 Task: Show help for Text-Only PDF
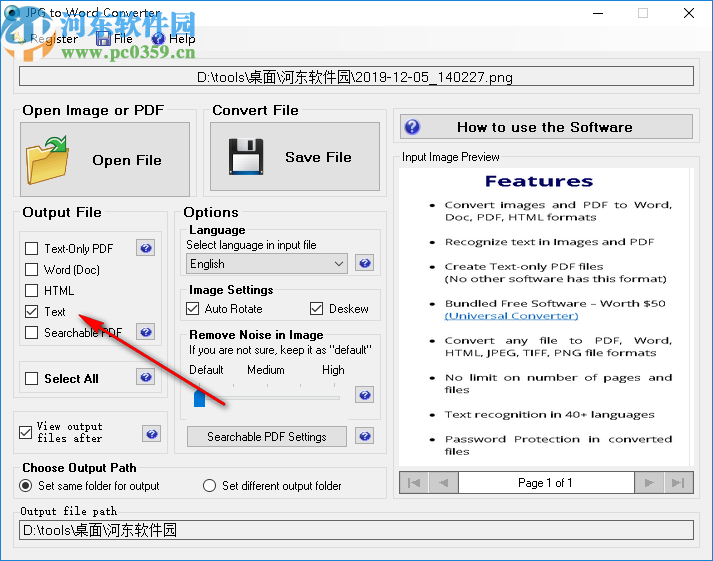coord(146,248)
